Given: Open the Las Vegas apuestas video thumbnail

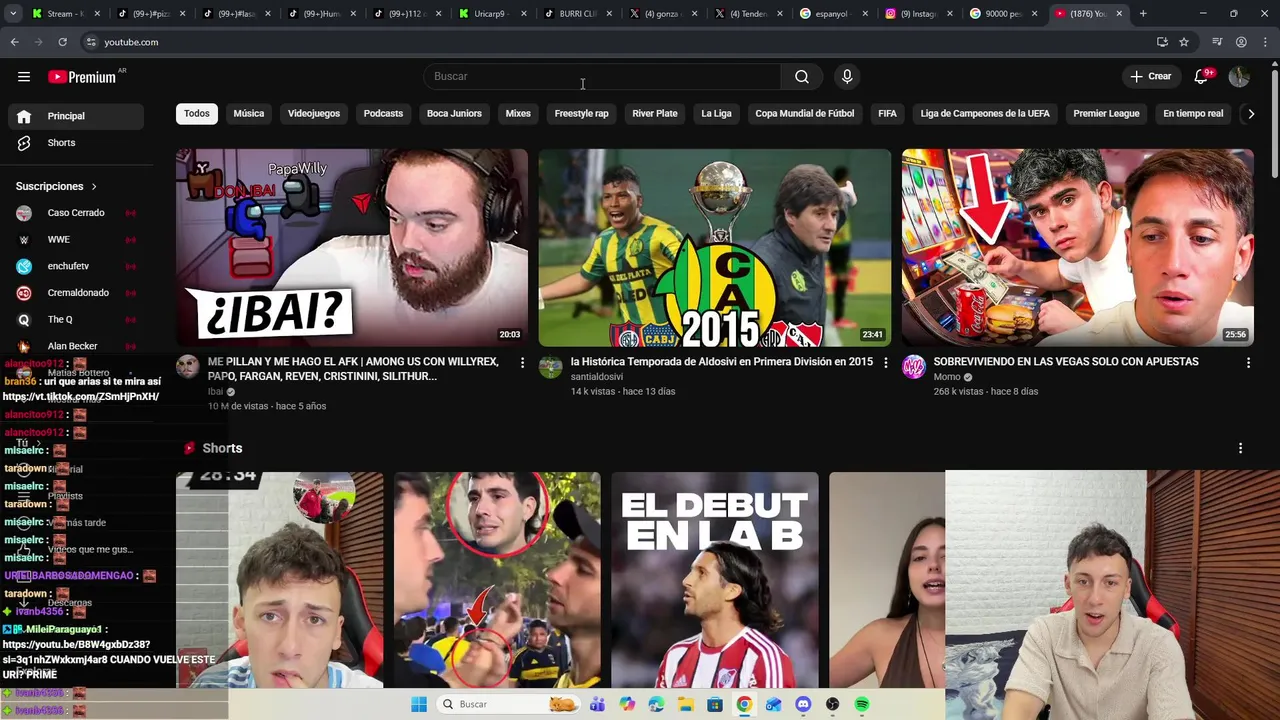Looking at the screenshot, I should [x=1078, y=248].
